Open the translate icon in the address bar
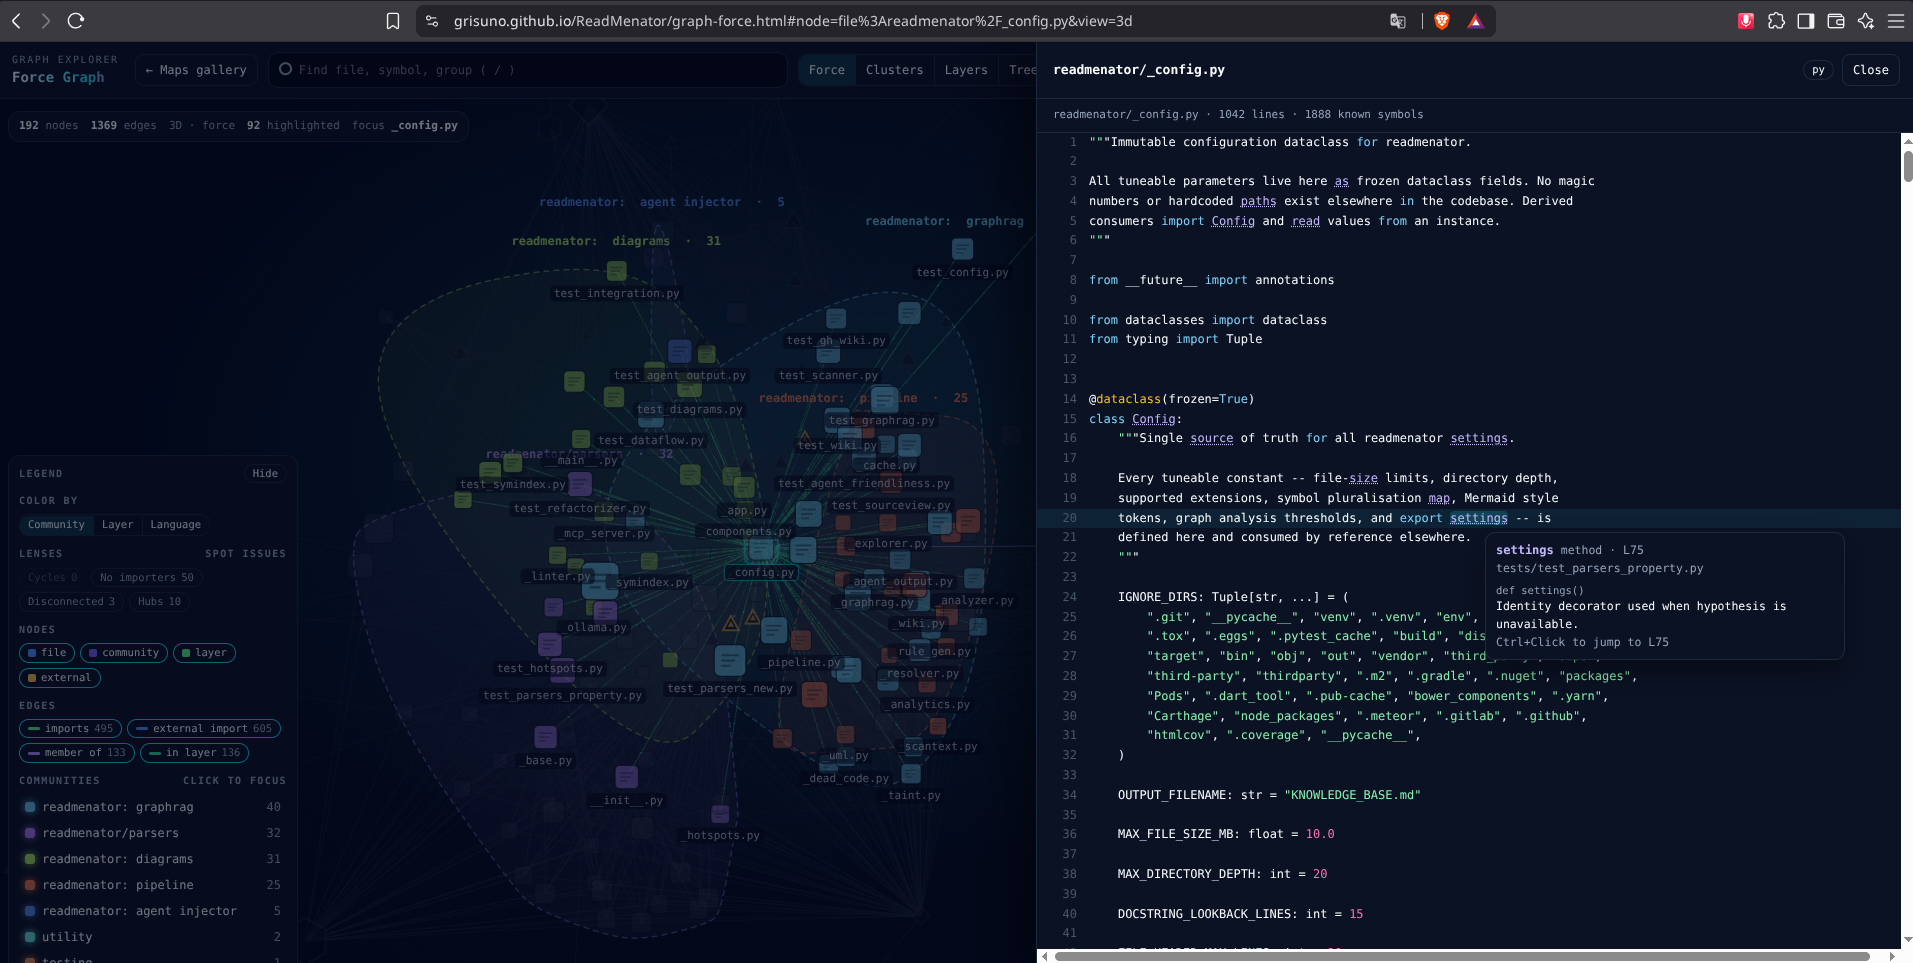1913x963 pixels. [1398, 21]
